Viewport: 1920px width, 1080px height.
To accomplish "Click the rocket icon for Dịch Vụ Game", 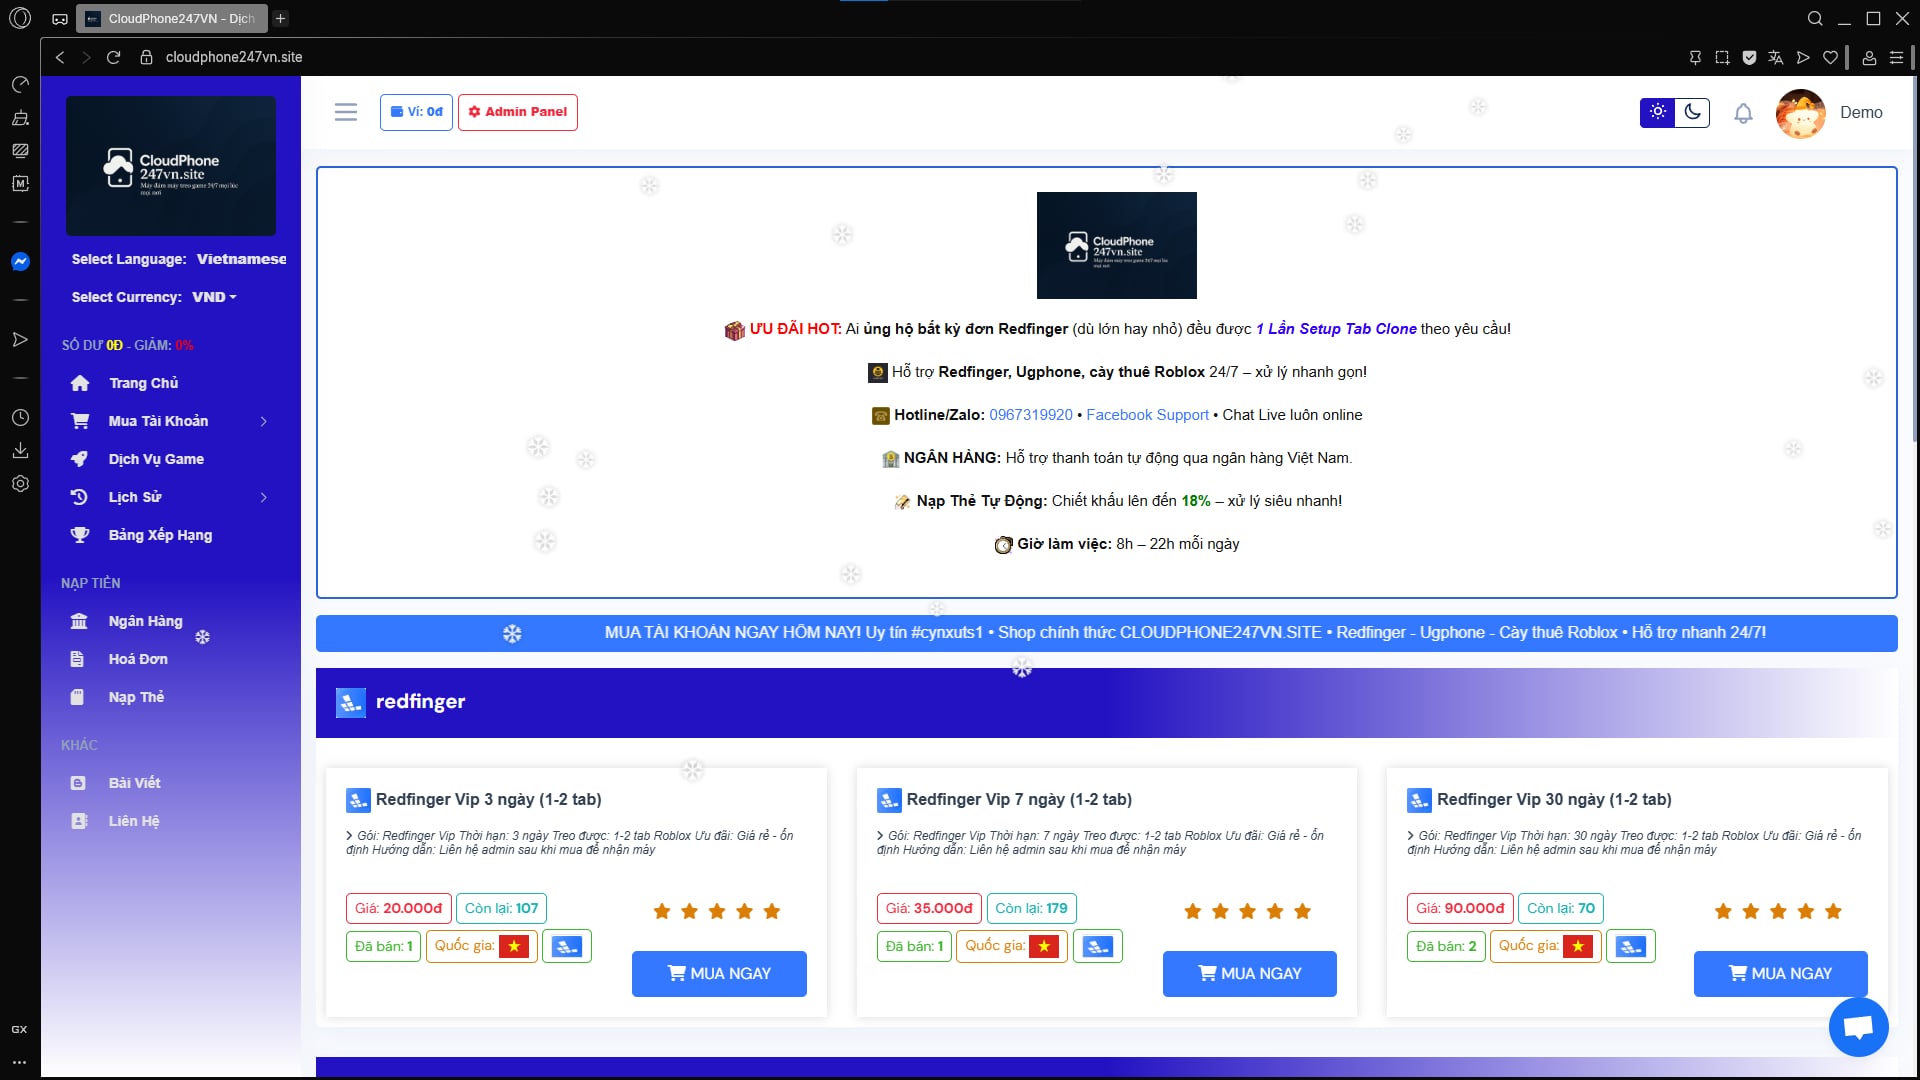I will [x=79, y=459].
